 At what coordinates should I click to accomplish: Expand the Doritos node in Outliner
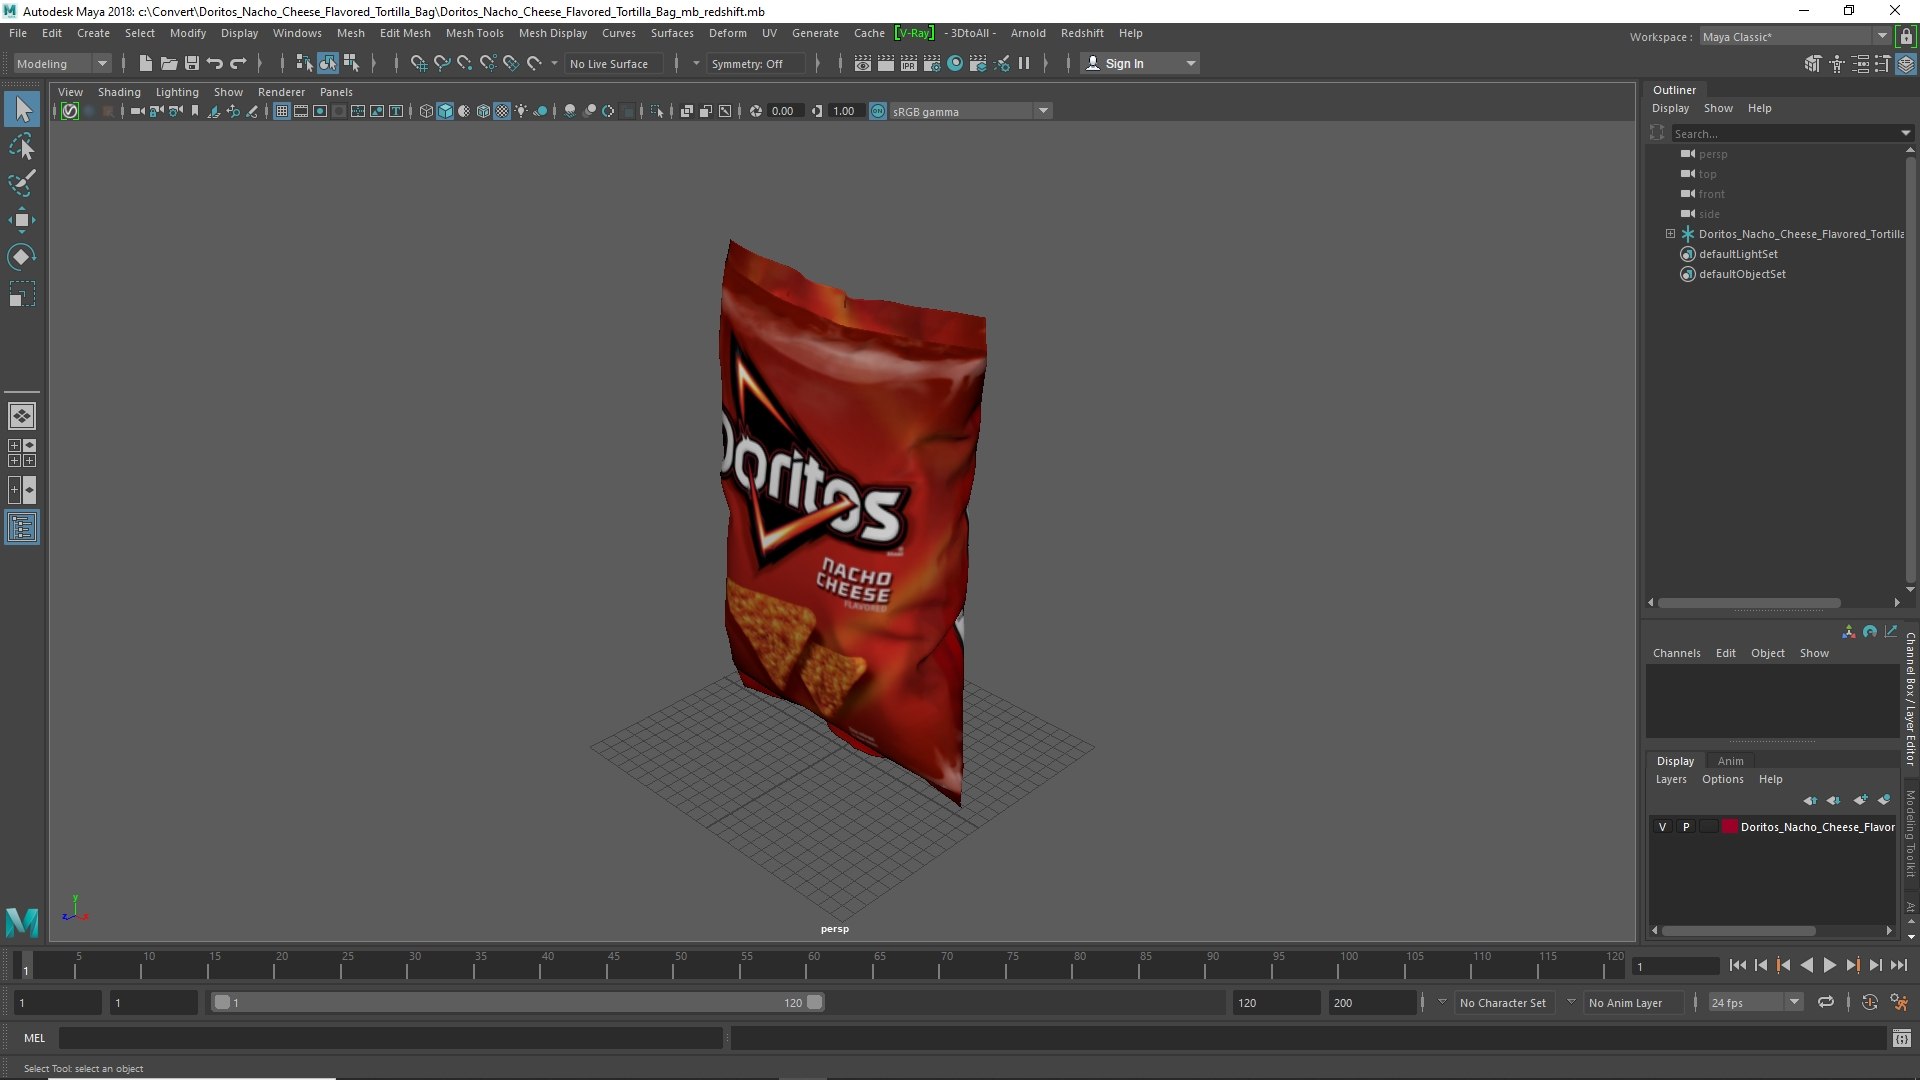click(1670, 234)
